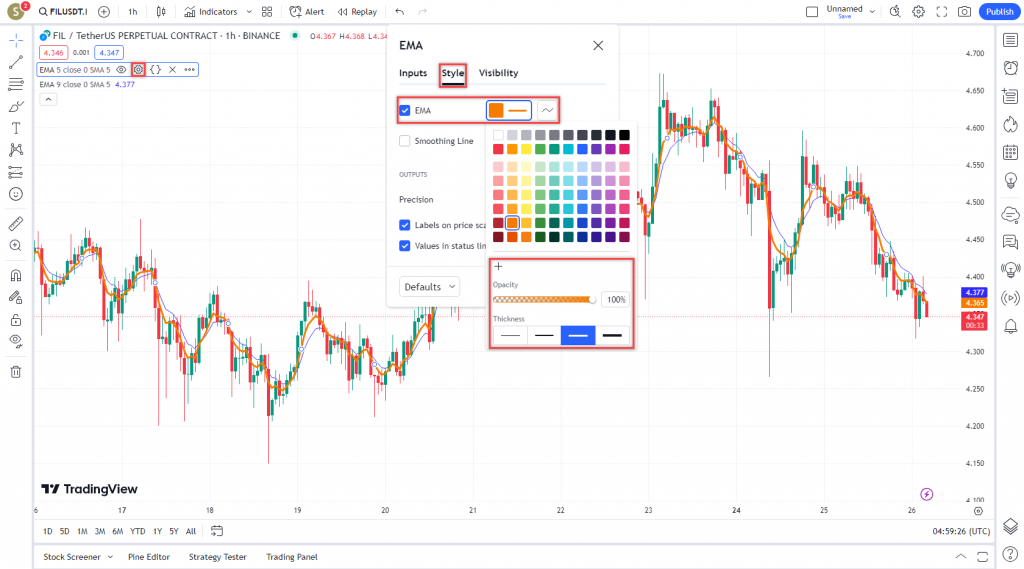Open the watchlist panel icon
The height and width of the screenshot is (569, 1024).
click(1010, 41)
